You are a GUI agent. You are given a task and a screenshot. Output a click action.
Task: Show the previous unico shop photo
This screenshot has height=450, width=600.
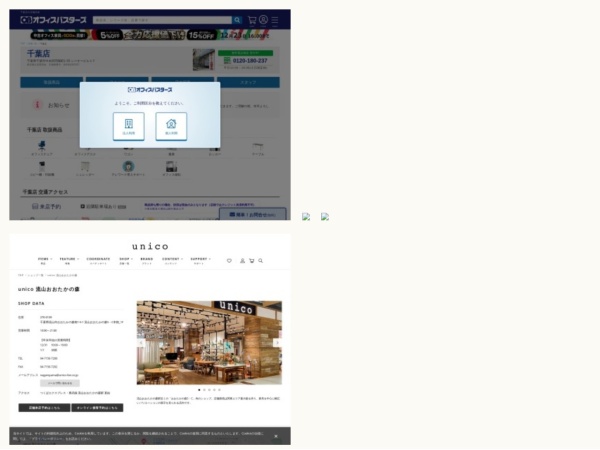pyautogui.click(x=141, y=343)
